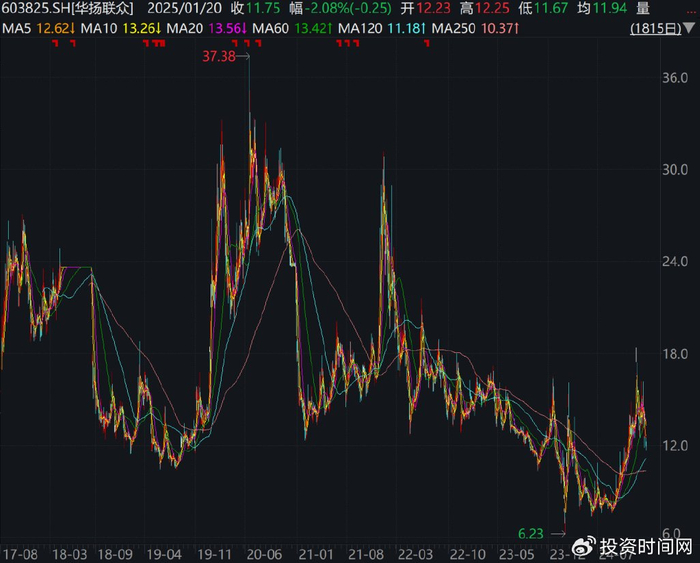700x563 pixels.
Task: Click the 17-08 date axis label
Action: [21, 555]
